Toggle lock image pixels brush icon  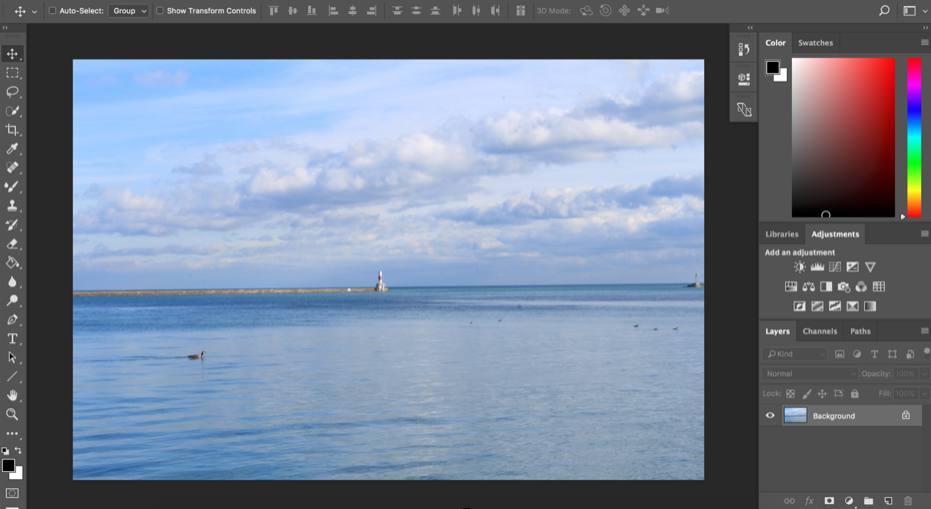point(807,394)
